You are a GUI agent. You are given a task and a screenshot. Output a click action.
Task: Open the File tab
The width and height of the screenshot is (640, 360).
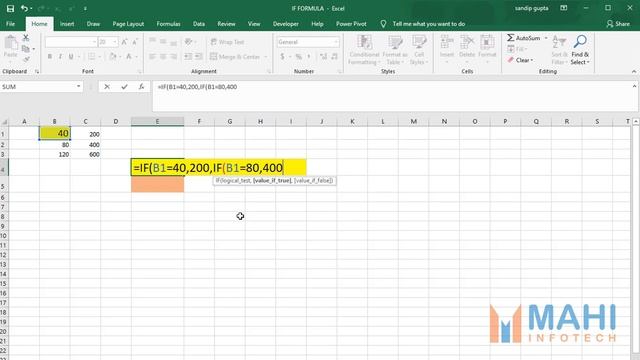point(11,24)
